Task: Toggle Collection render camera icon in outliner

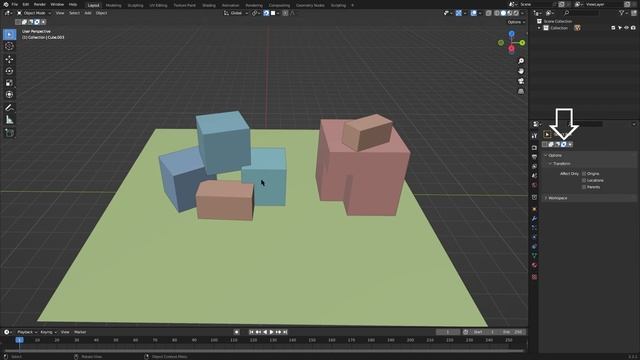Action: tap(633, 28)
